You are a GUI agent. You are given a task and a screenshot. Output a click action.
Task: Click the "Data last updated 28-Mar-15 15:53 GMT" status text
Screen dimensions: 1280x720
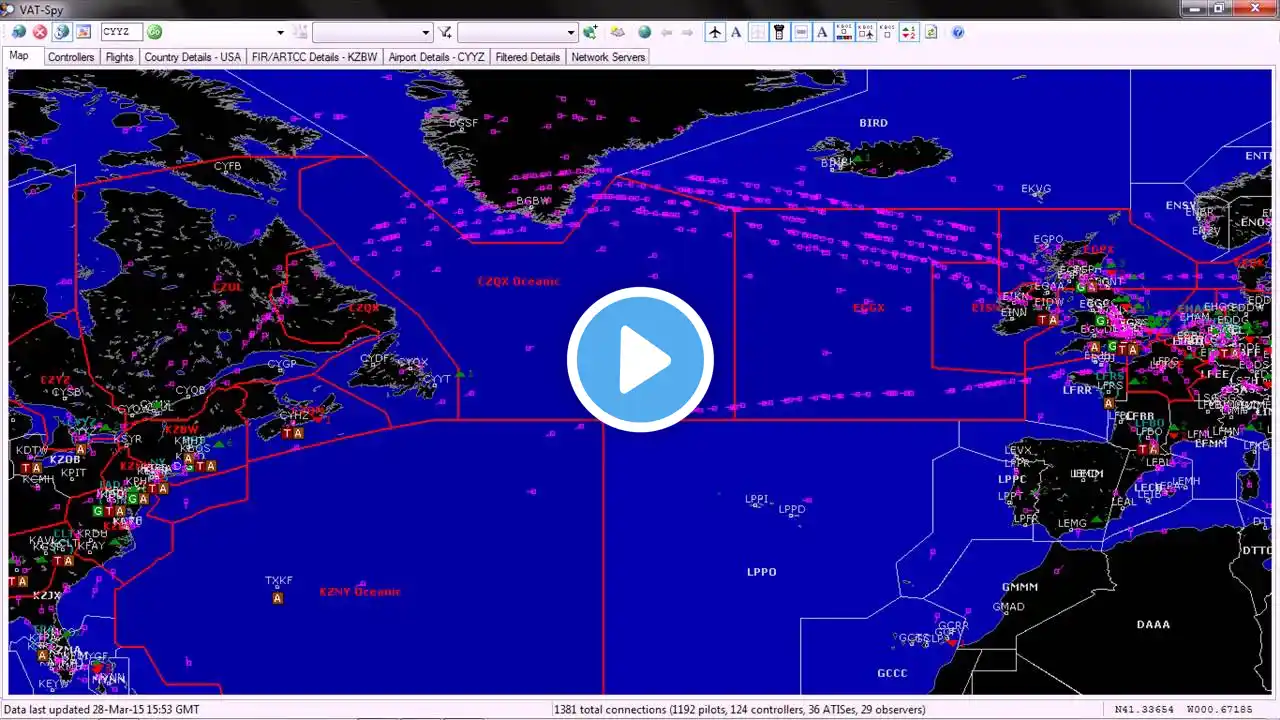101,710
